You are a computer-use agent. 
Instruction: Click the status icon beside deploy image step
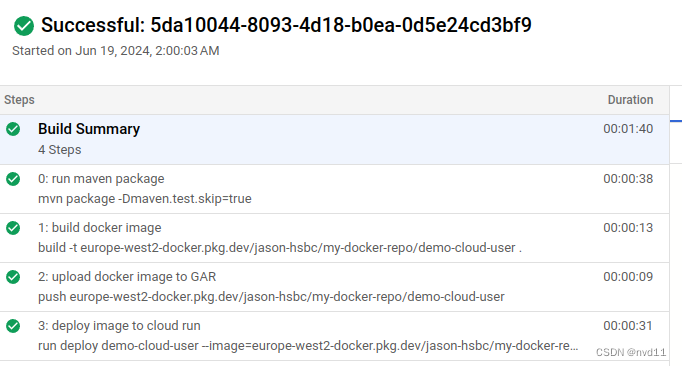pyautogui.click(x=13, y=326)
